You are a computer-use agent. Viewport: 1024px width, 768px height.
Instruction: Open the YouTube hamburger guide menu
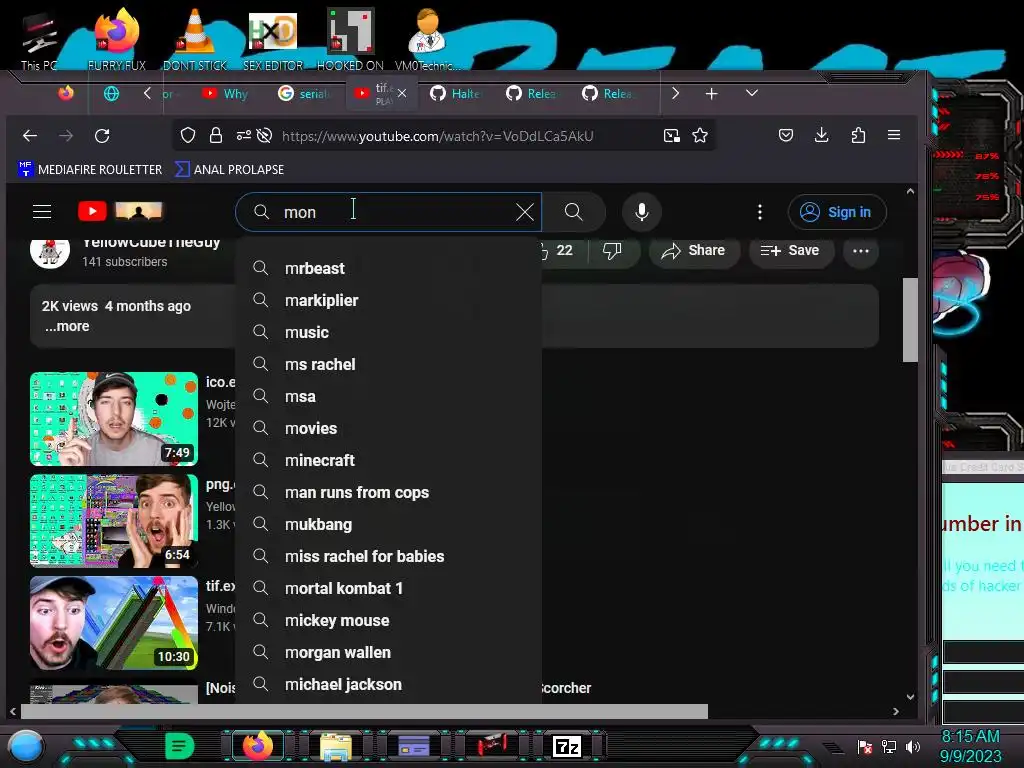pos(42,212)
